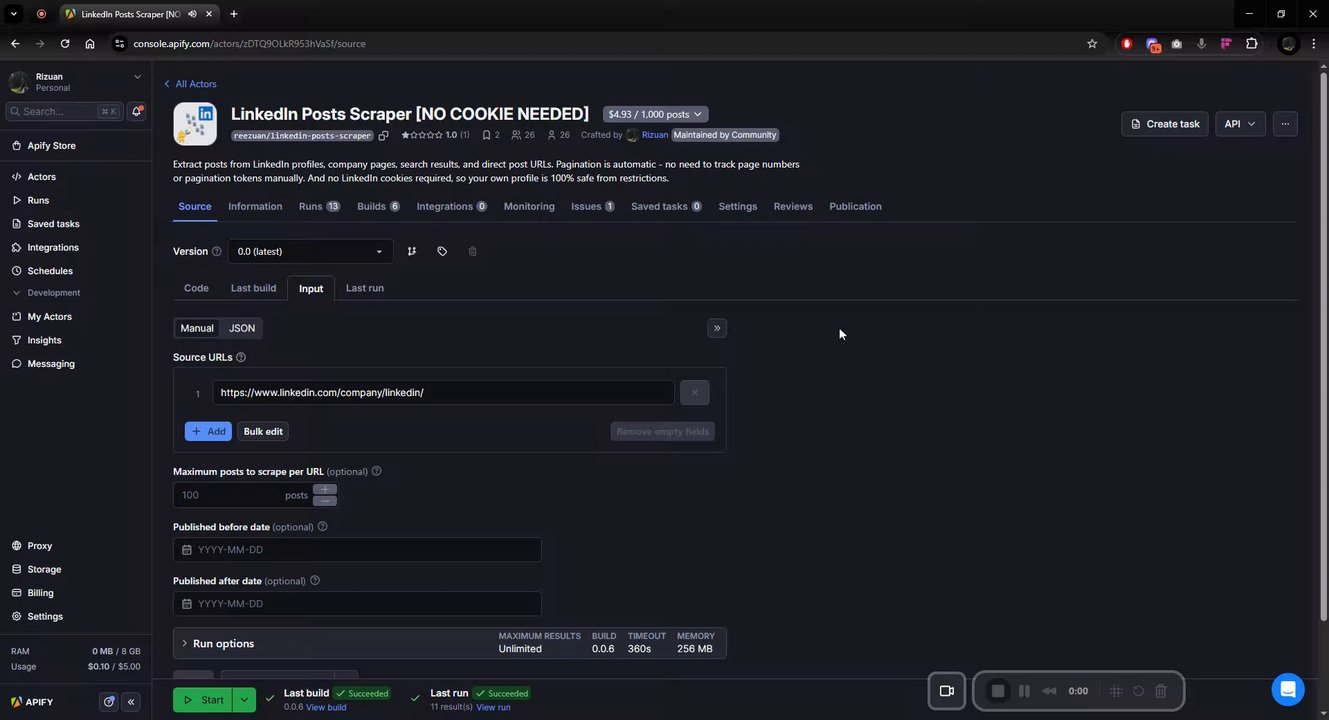Switch to the Information tab
This screenshot has width=1329, height=720.
255,206
